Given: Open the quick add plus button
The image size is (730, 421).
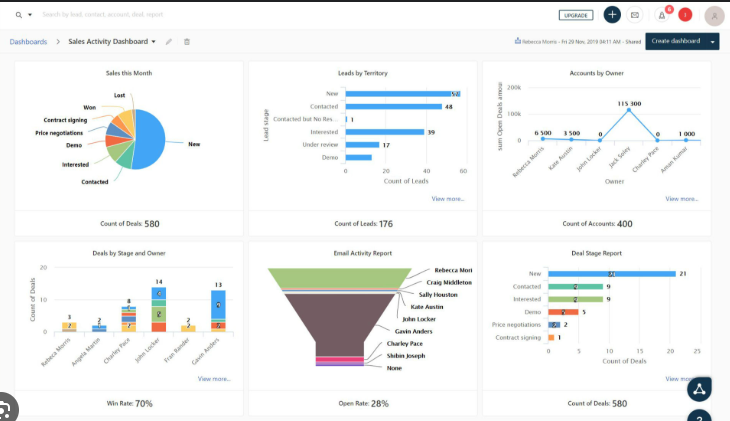Looking at the screenshot, I should [612, 15].
